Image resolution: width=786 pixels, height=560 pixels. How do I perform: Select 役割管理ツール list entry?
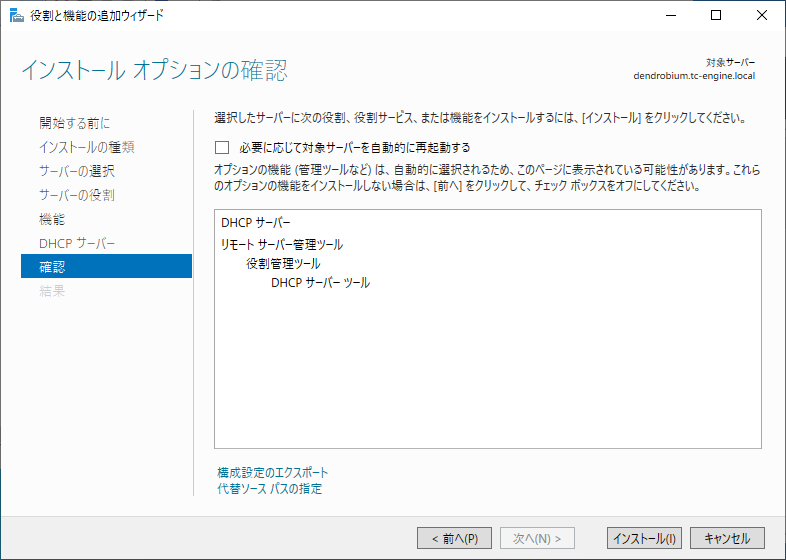pyautogui.click(x=283, y=264)
